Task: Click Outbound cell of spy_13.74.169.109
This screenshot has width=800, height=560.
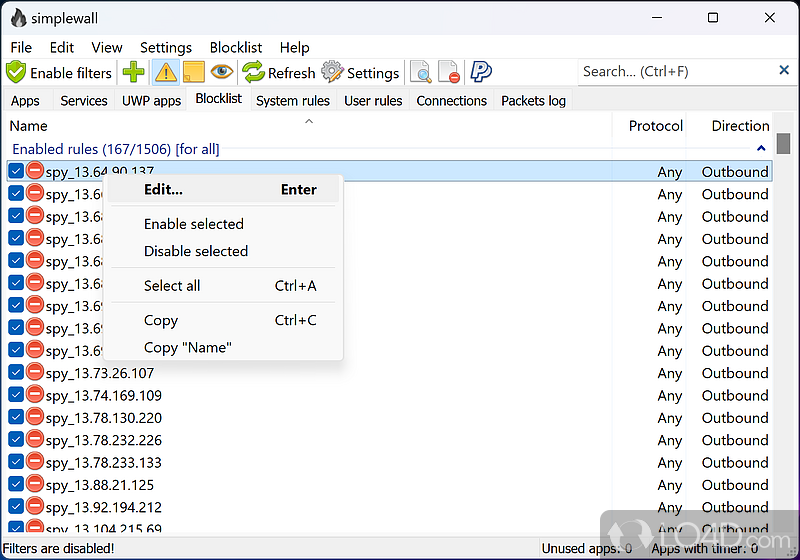Action: (735, 395)
